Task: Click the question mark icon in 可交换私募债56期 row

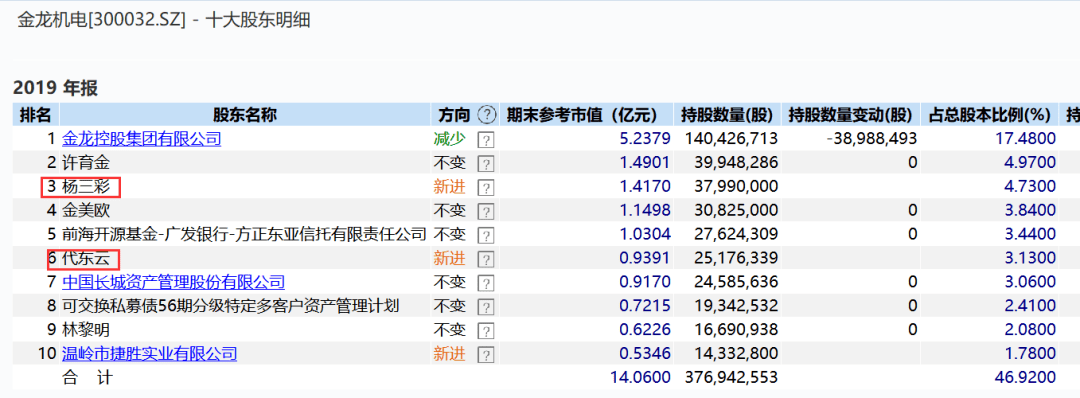Action: coord(486,307)
